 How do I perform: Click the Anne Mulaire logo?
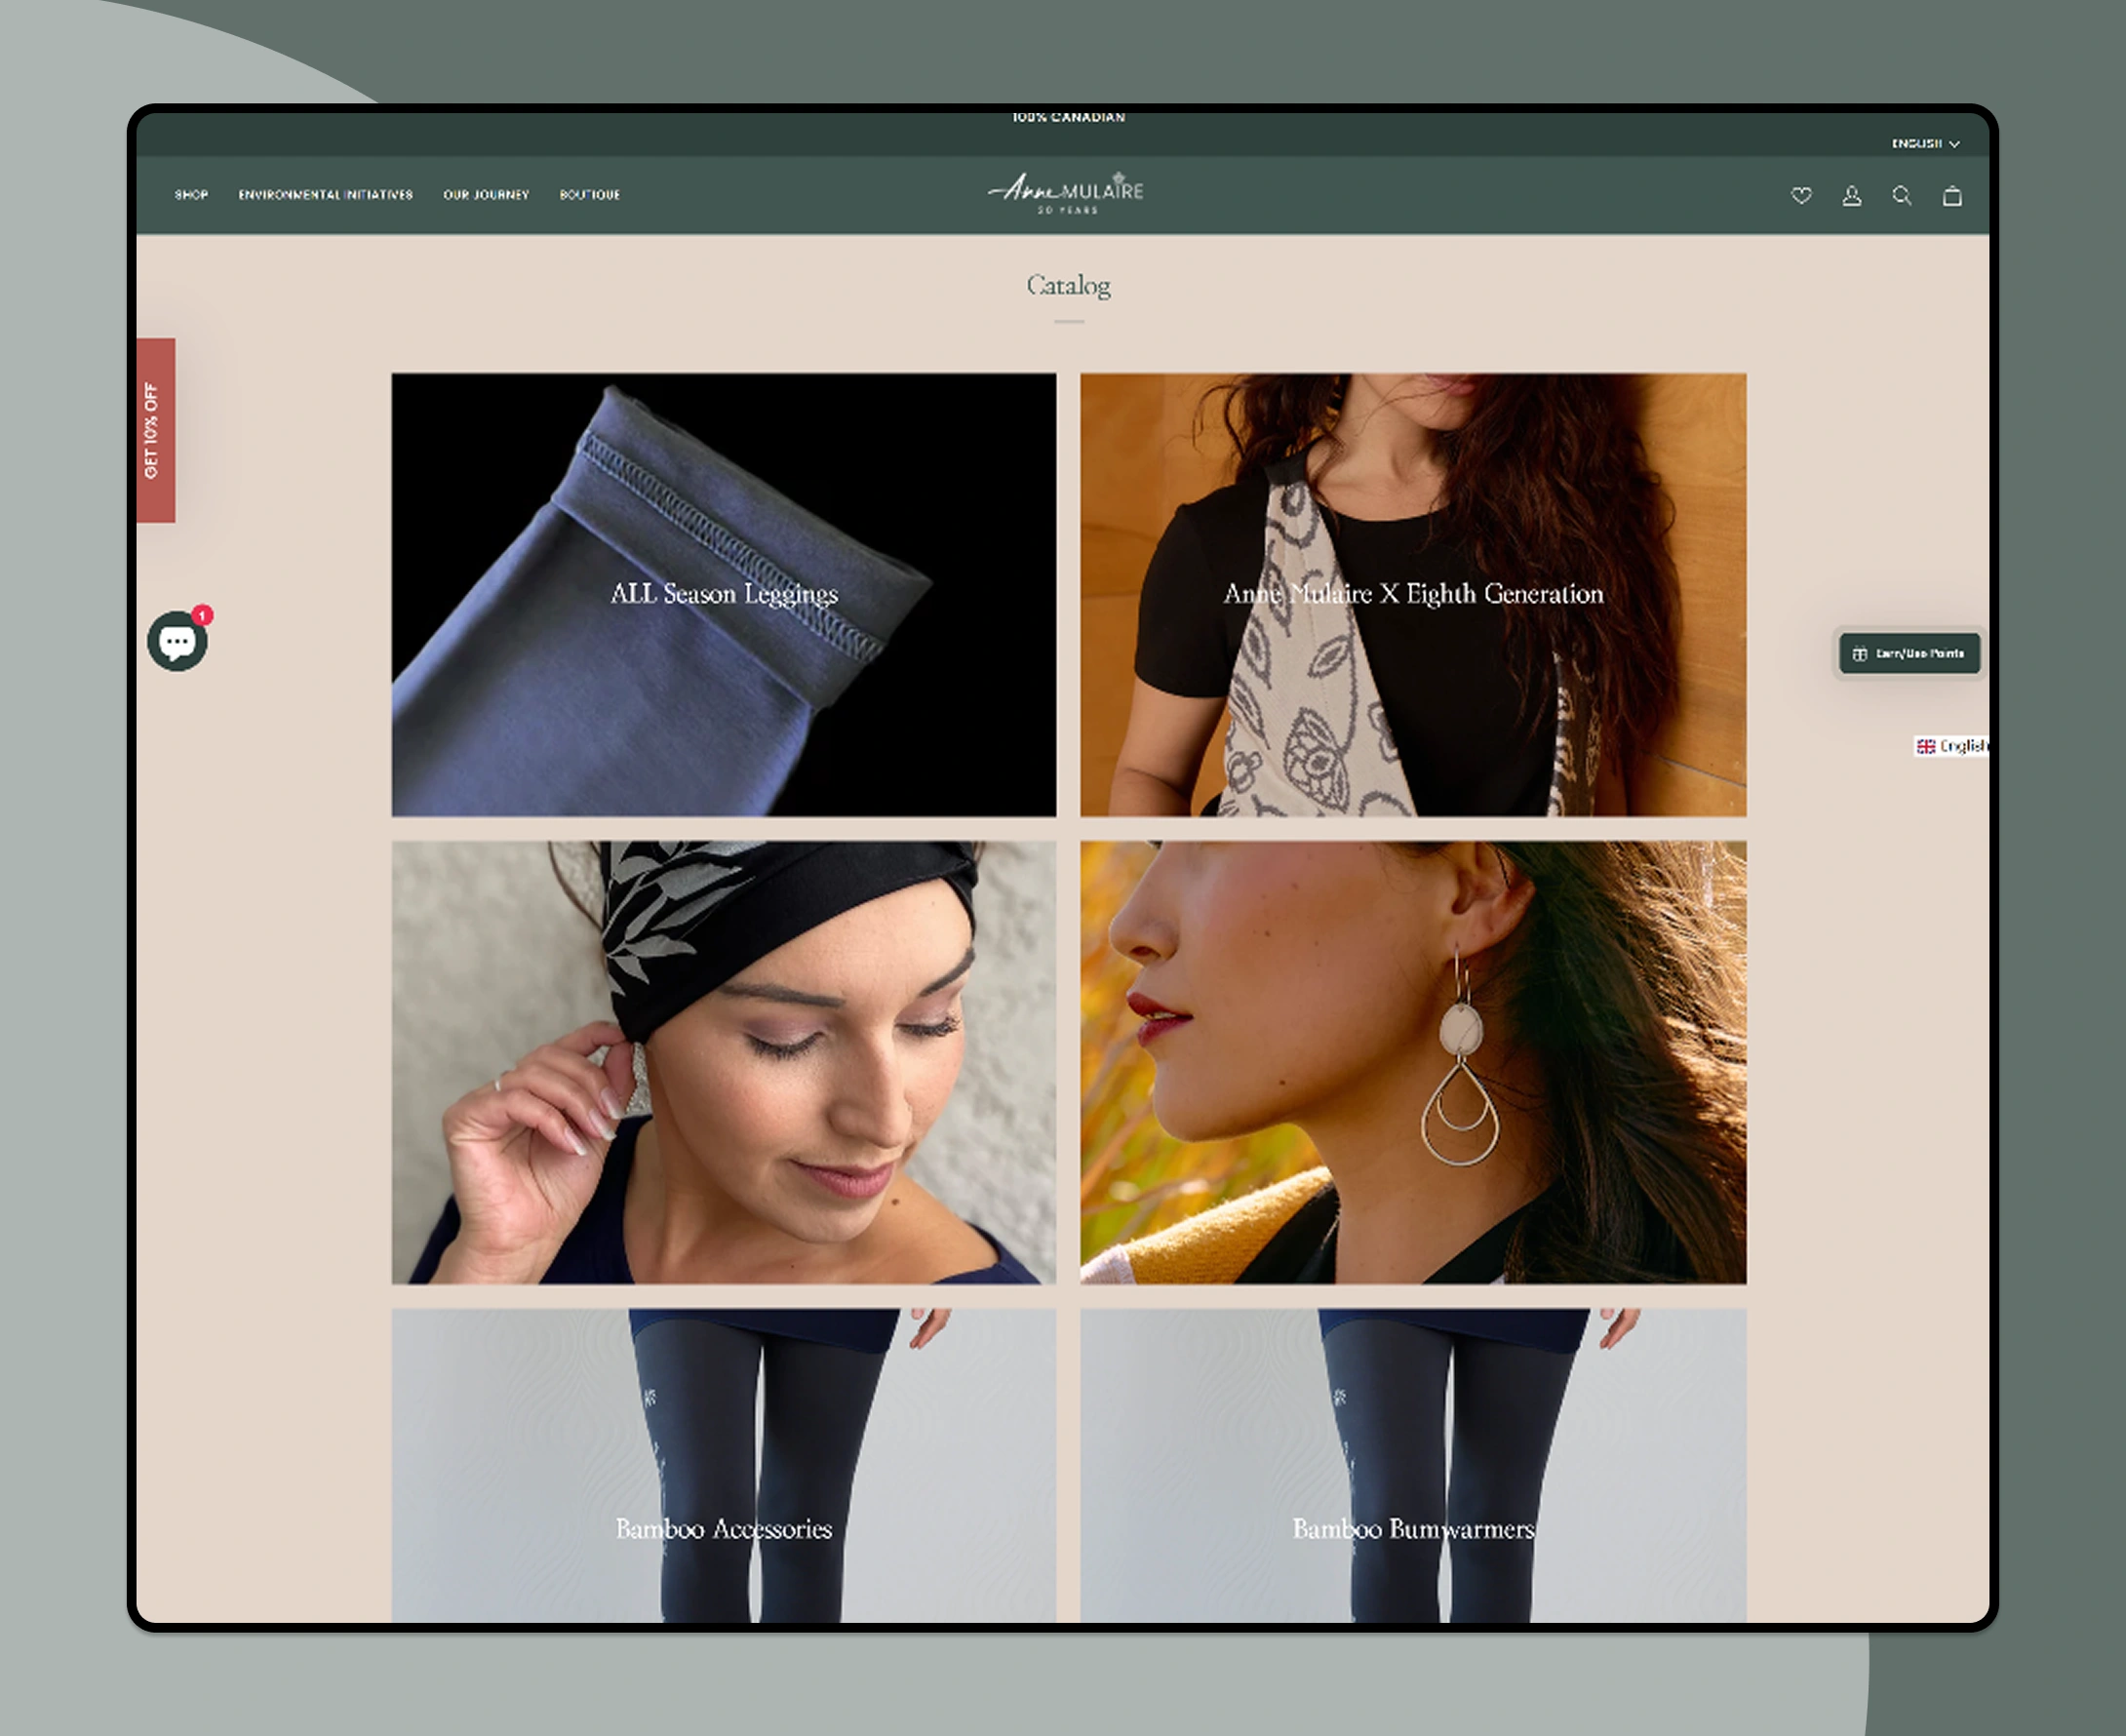[1067, 192]
